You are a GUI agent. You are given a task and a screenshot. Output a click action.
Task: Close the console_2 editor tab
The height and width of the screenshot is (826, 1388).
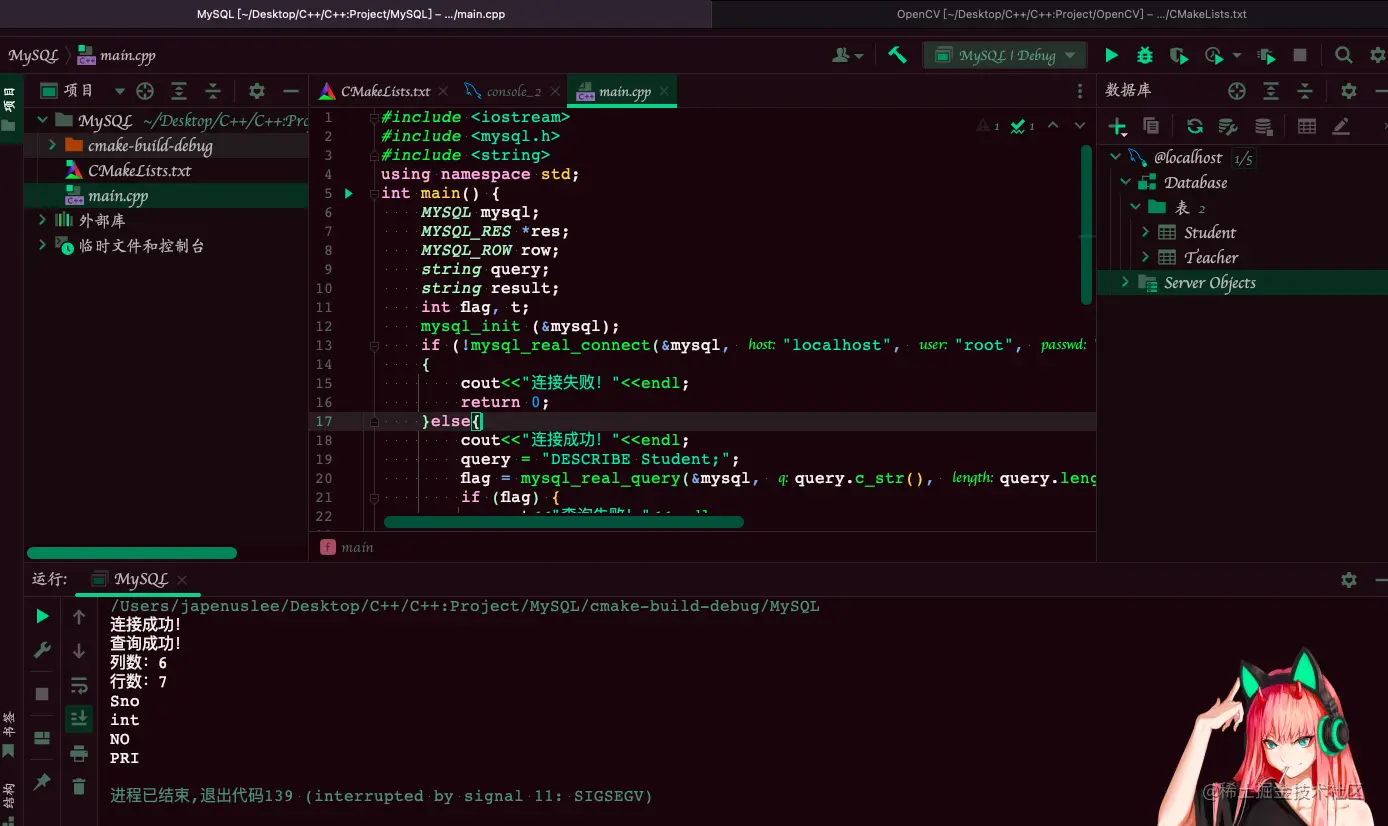553,91
